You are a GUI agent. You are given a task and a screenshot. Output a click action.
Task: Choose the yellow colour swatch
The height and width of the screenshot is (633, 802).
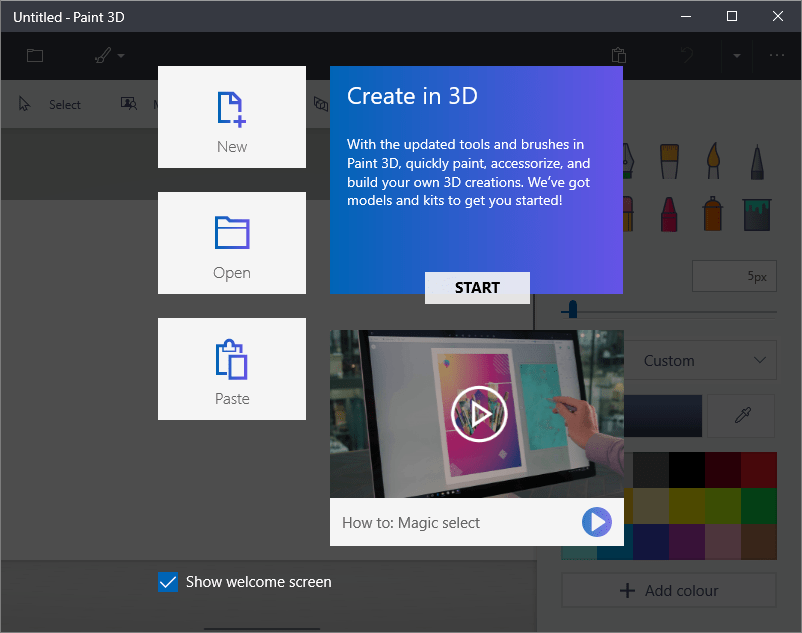[687, 506]
